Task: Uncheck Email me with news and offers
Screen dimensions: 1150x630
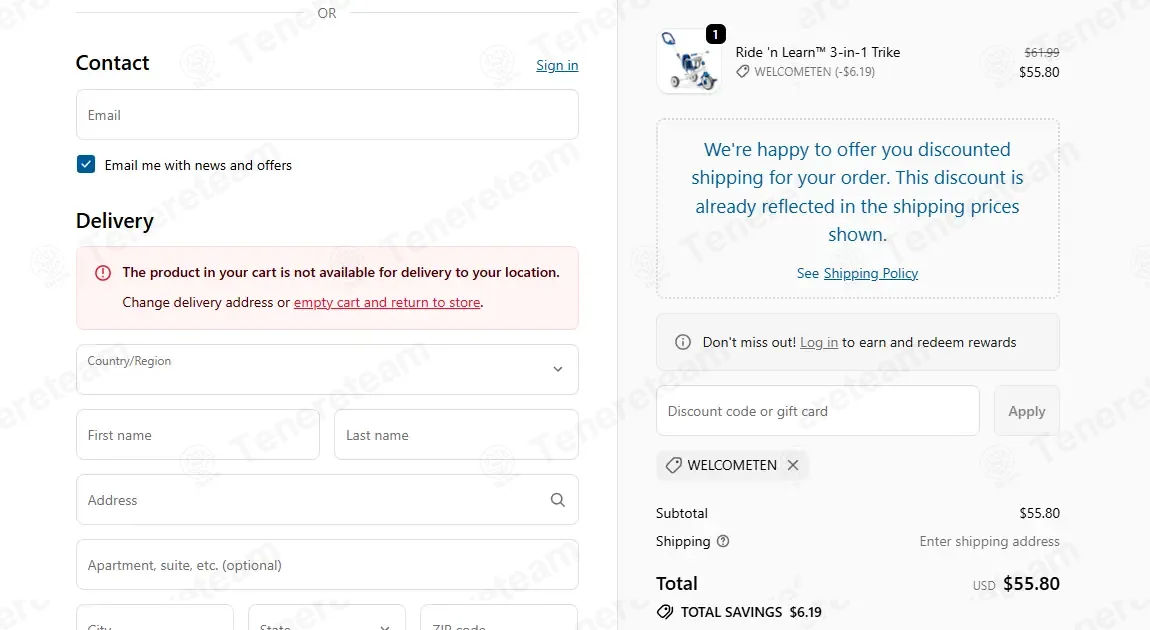Action: point(86,164)
